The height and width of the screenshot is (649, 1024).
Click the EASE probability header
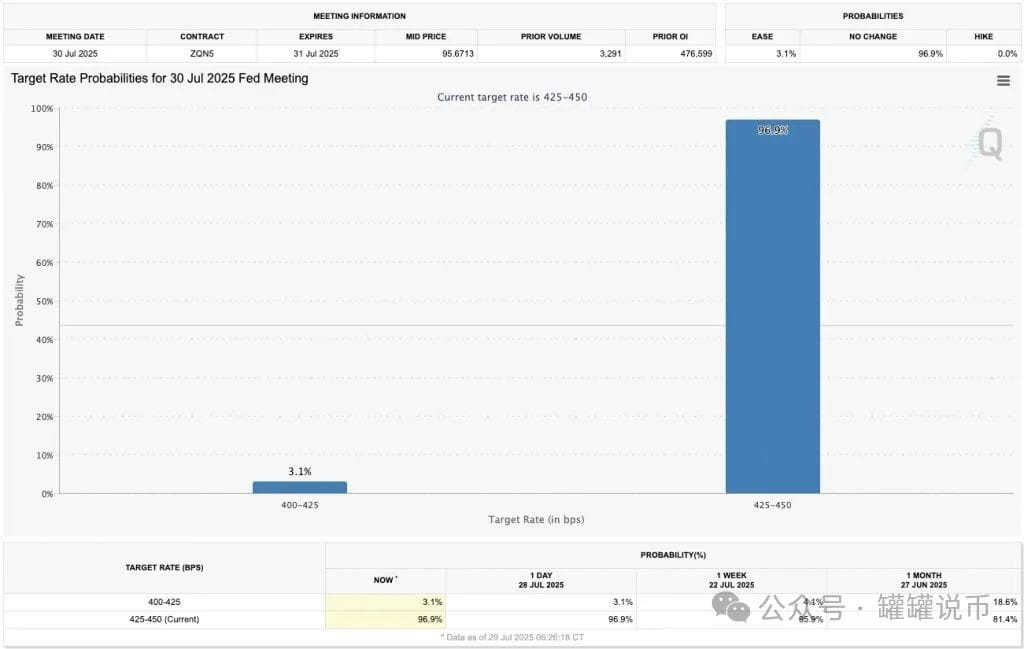click(x=762, y=37)
